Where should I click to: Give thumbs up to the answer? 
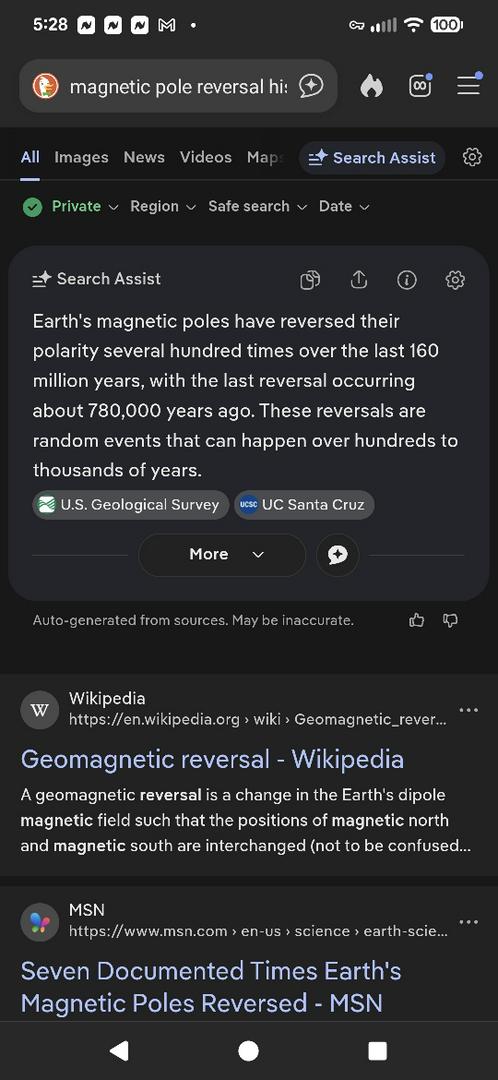coord(417,621)
